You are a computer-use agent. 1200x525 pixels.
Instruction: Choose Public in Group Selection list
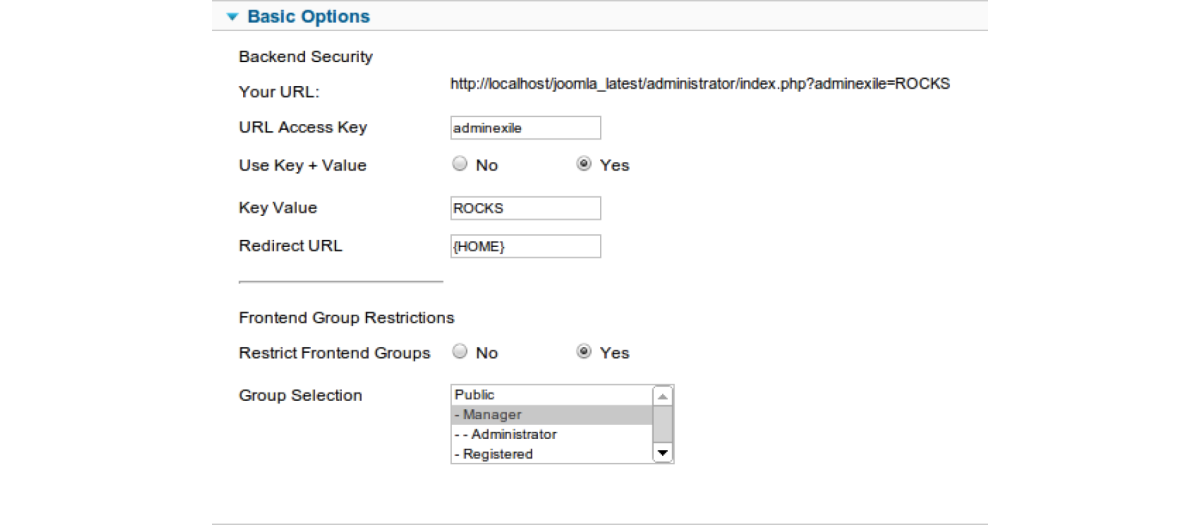[552, 395]
